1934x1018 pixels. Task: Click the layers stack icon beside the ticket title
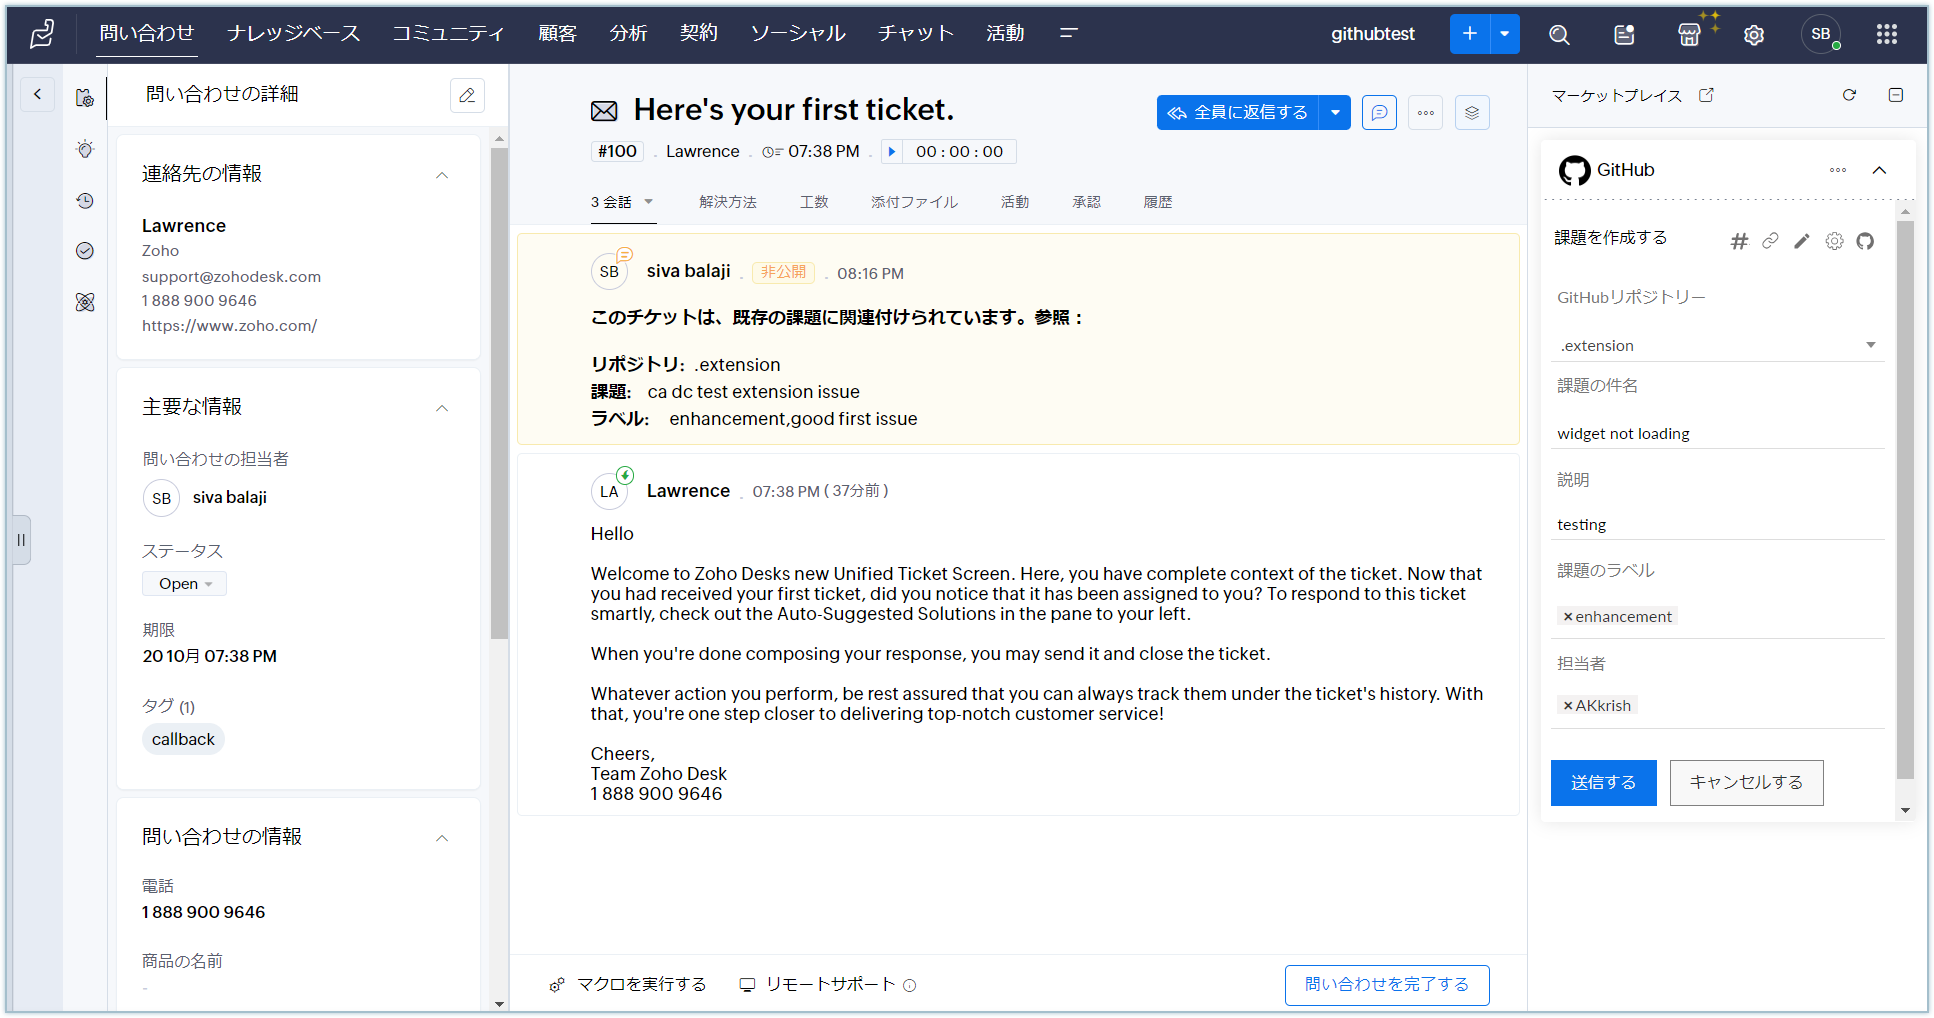pos(1472,113)
